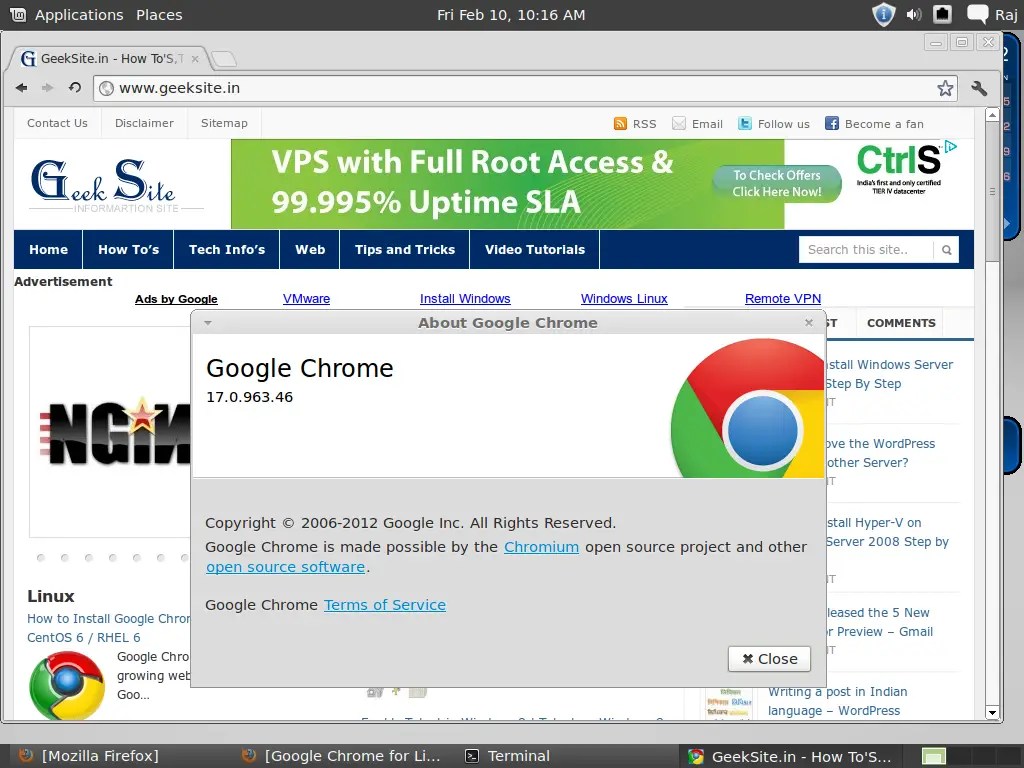This screenshot has height=768, width=1024.
Task: Open the How To's menu
Action: click(129, 249)
